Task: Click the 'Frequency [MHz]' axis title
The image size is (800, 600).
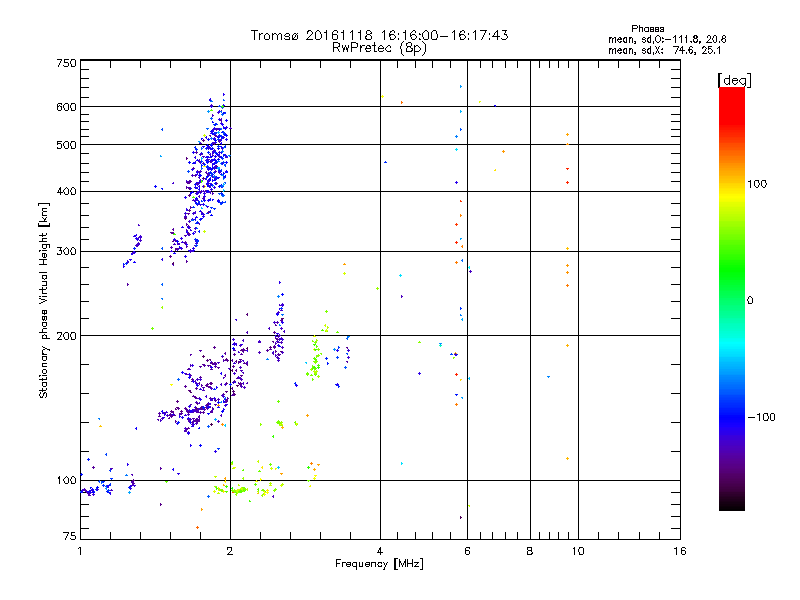Action: pos(379,564)
